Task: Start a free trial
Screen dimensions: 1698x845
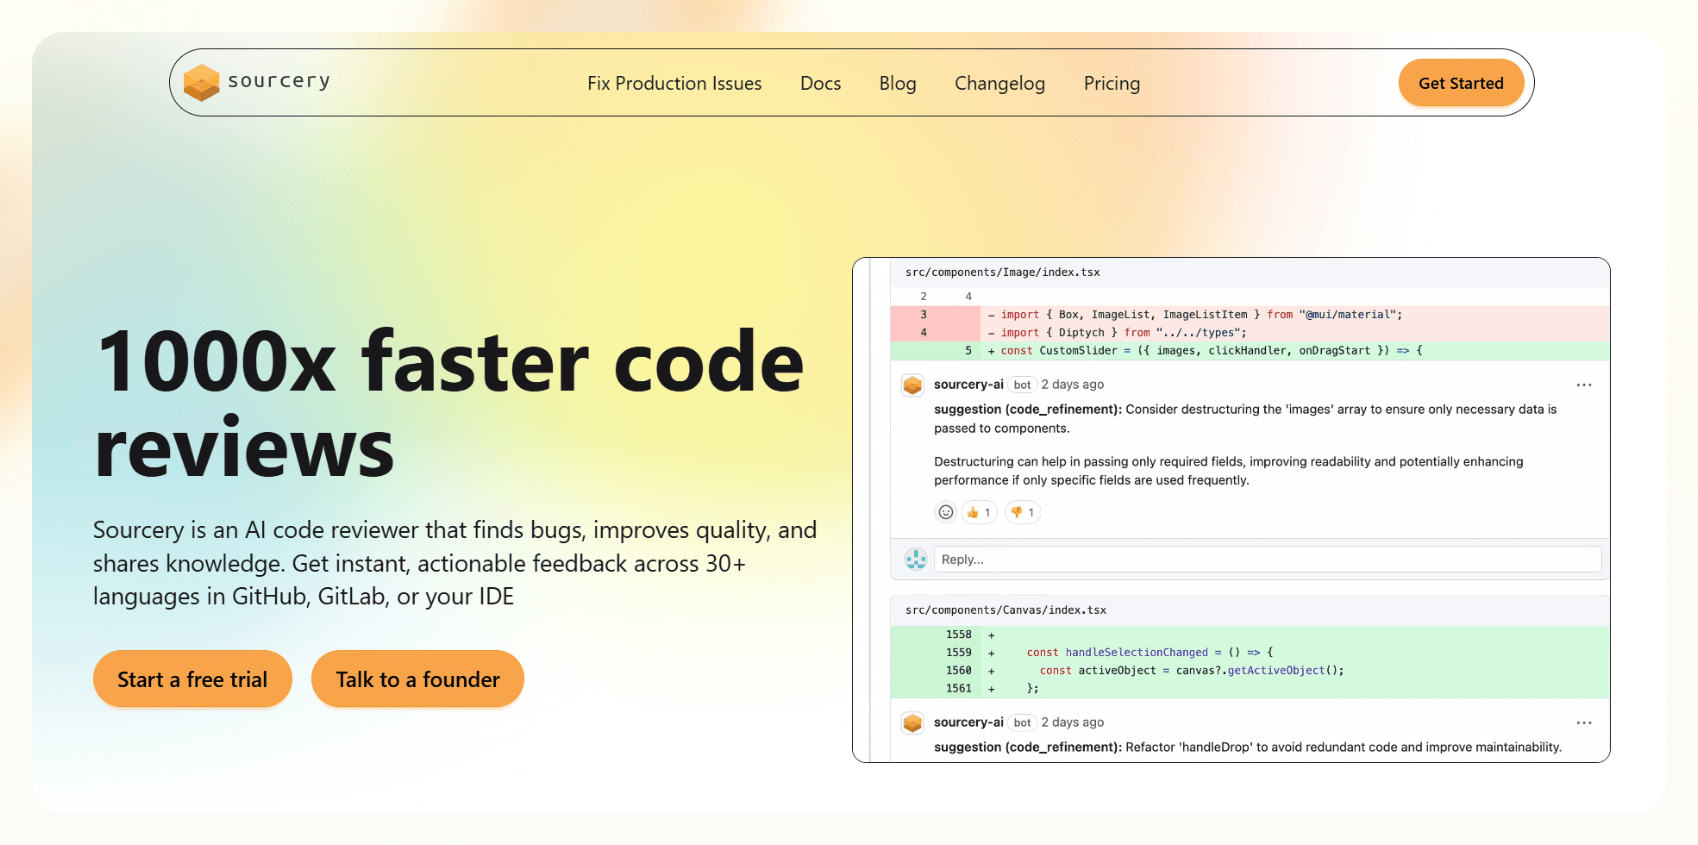Action: tap(192, 679)
